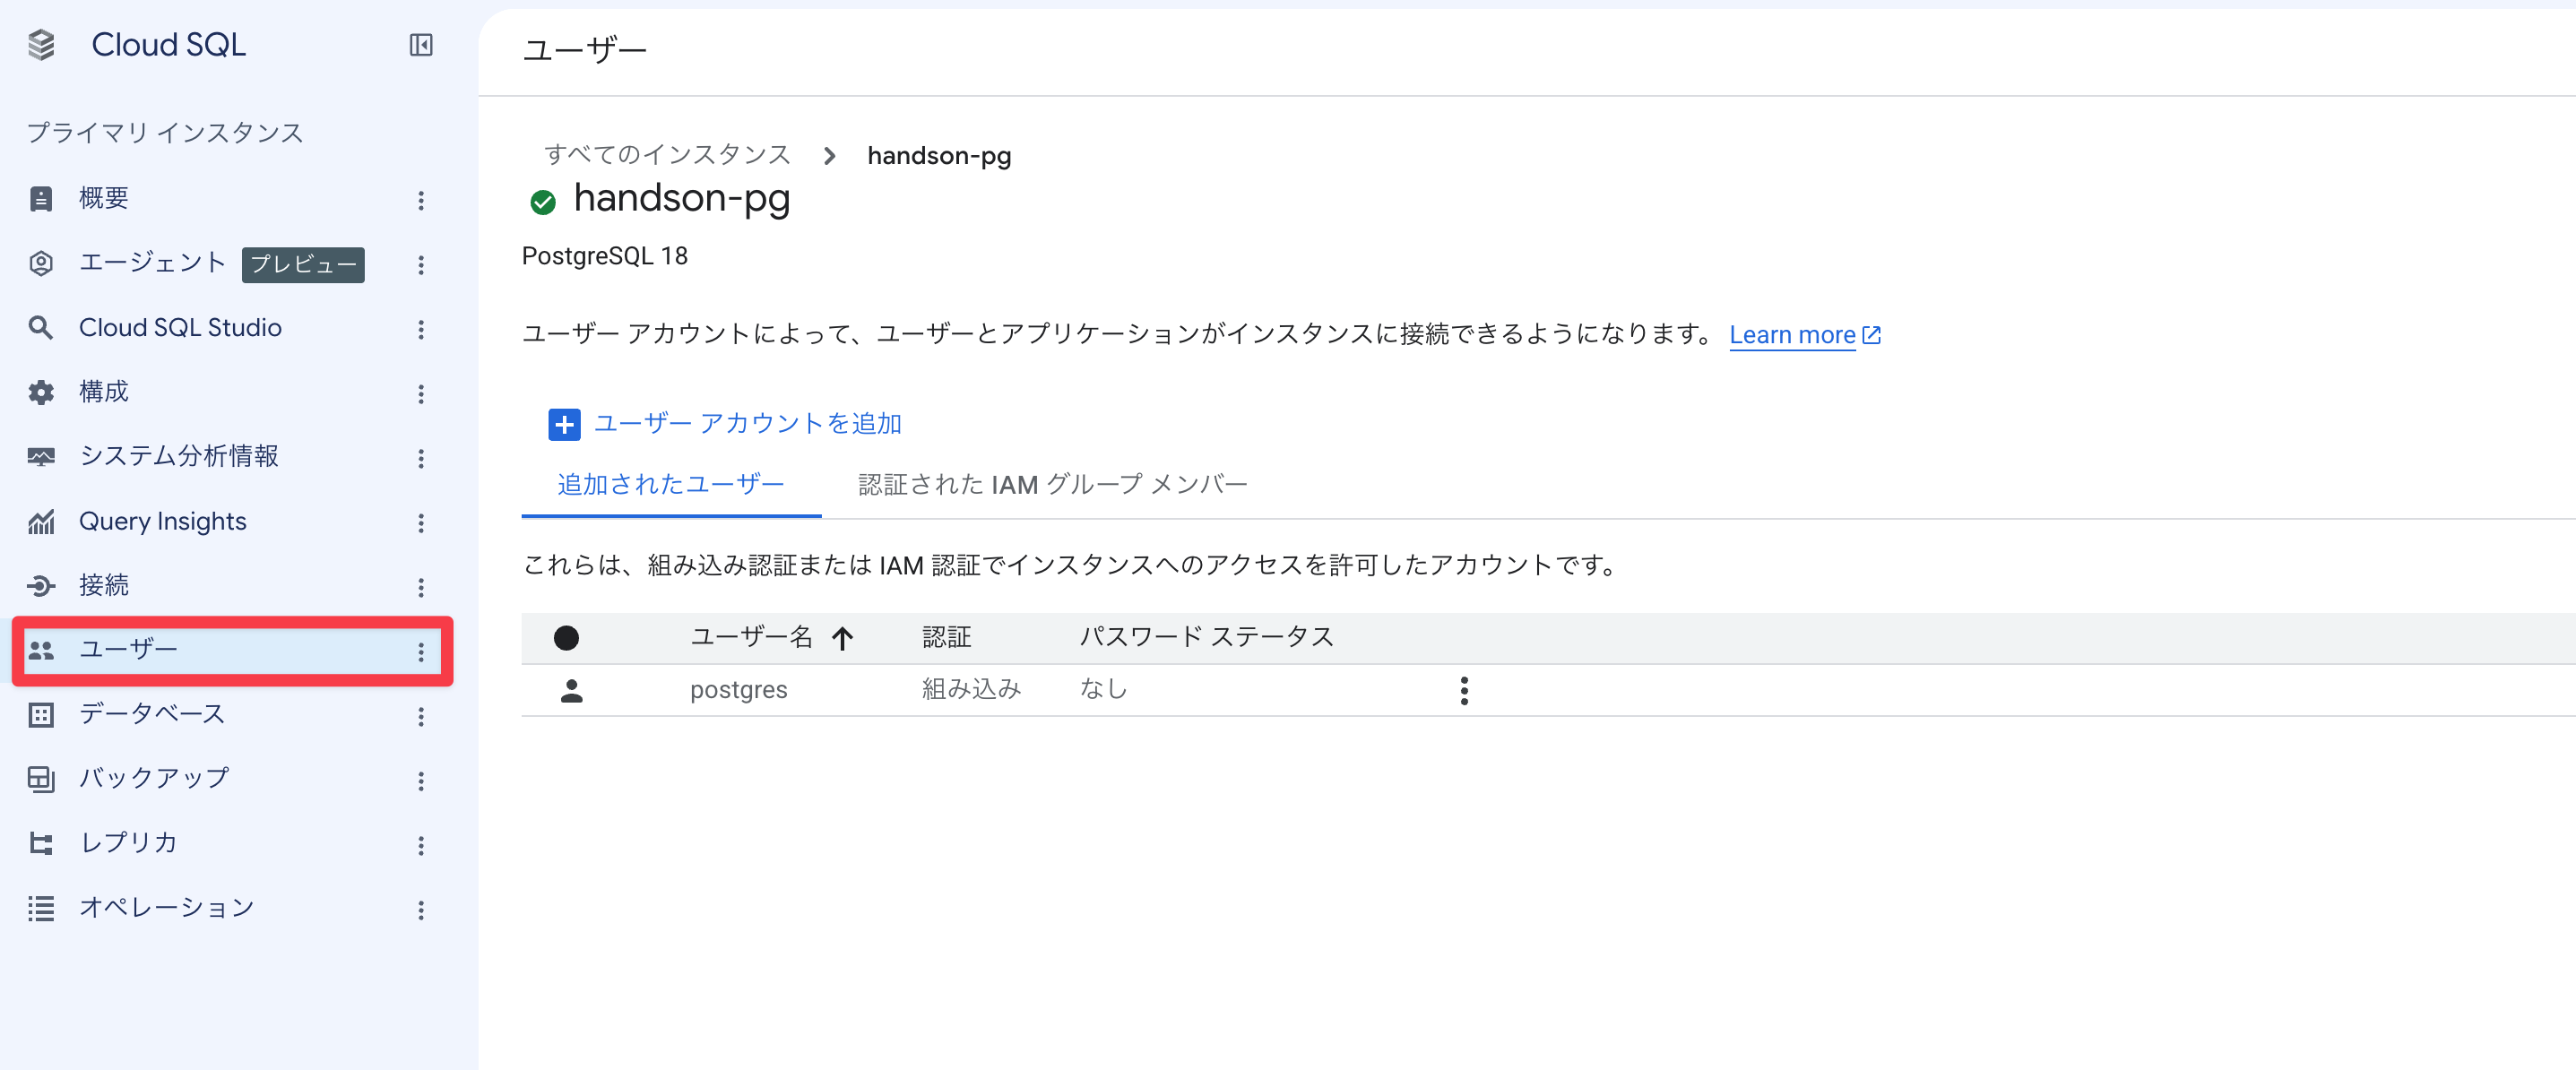Click the バックアップ backup icon
Viewport: 2576px width, 1070px height.
(x=41, y=779)
